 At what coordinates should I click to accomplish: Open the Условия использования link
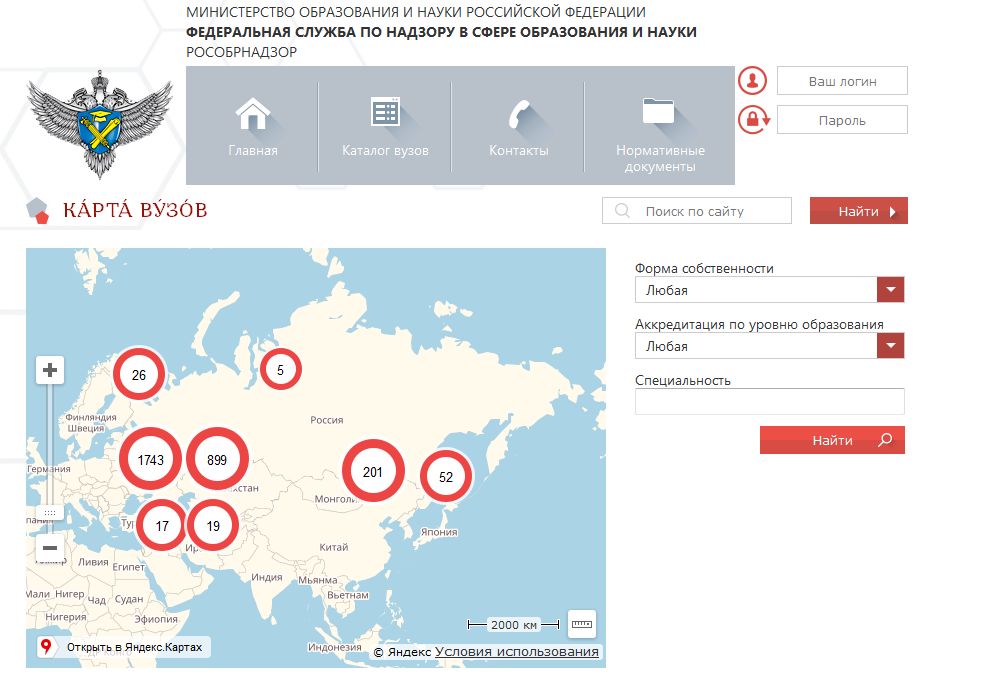tap(516, 651)
